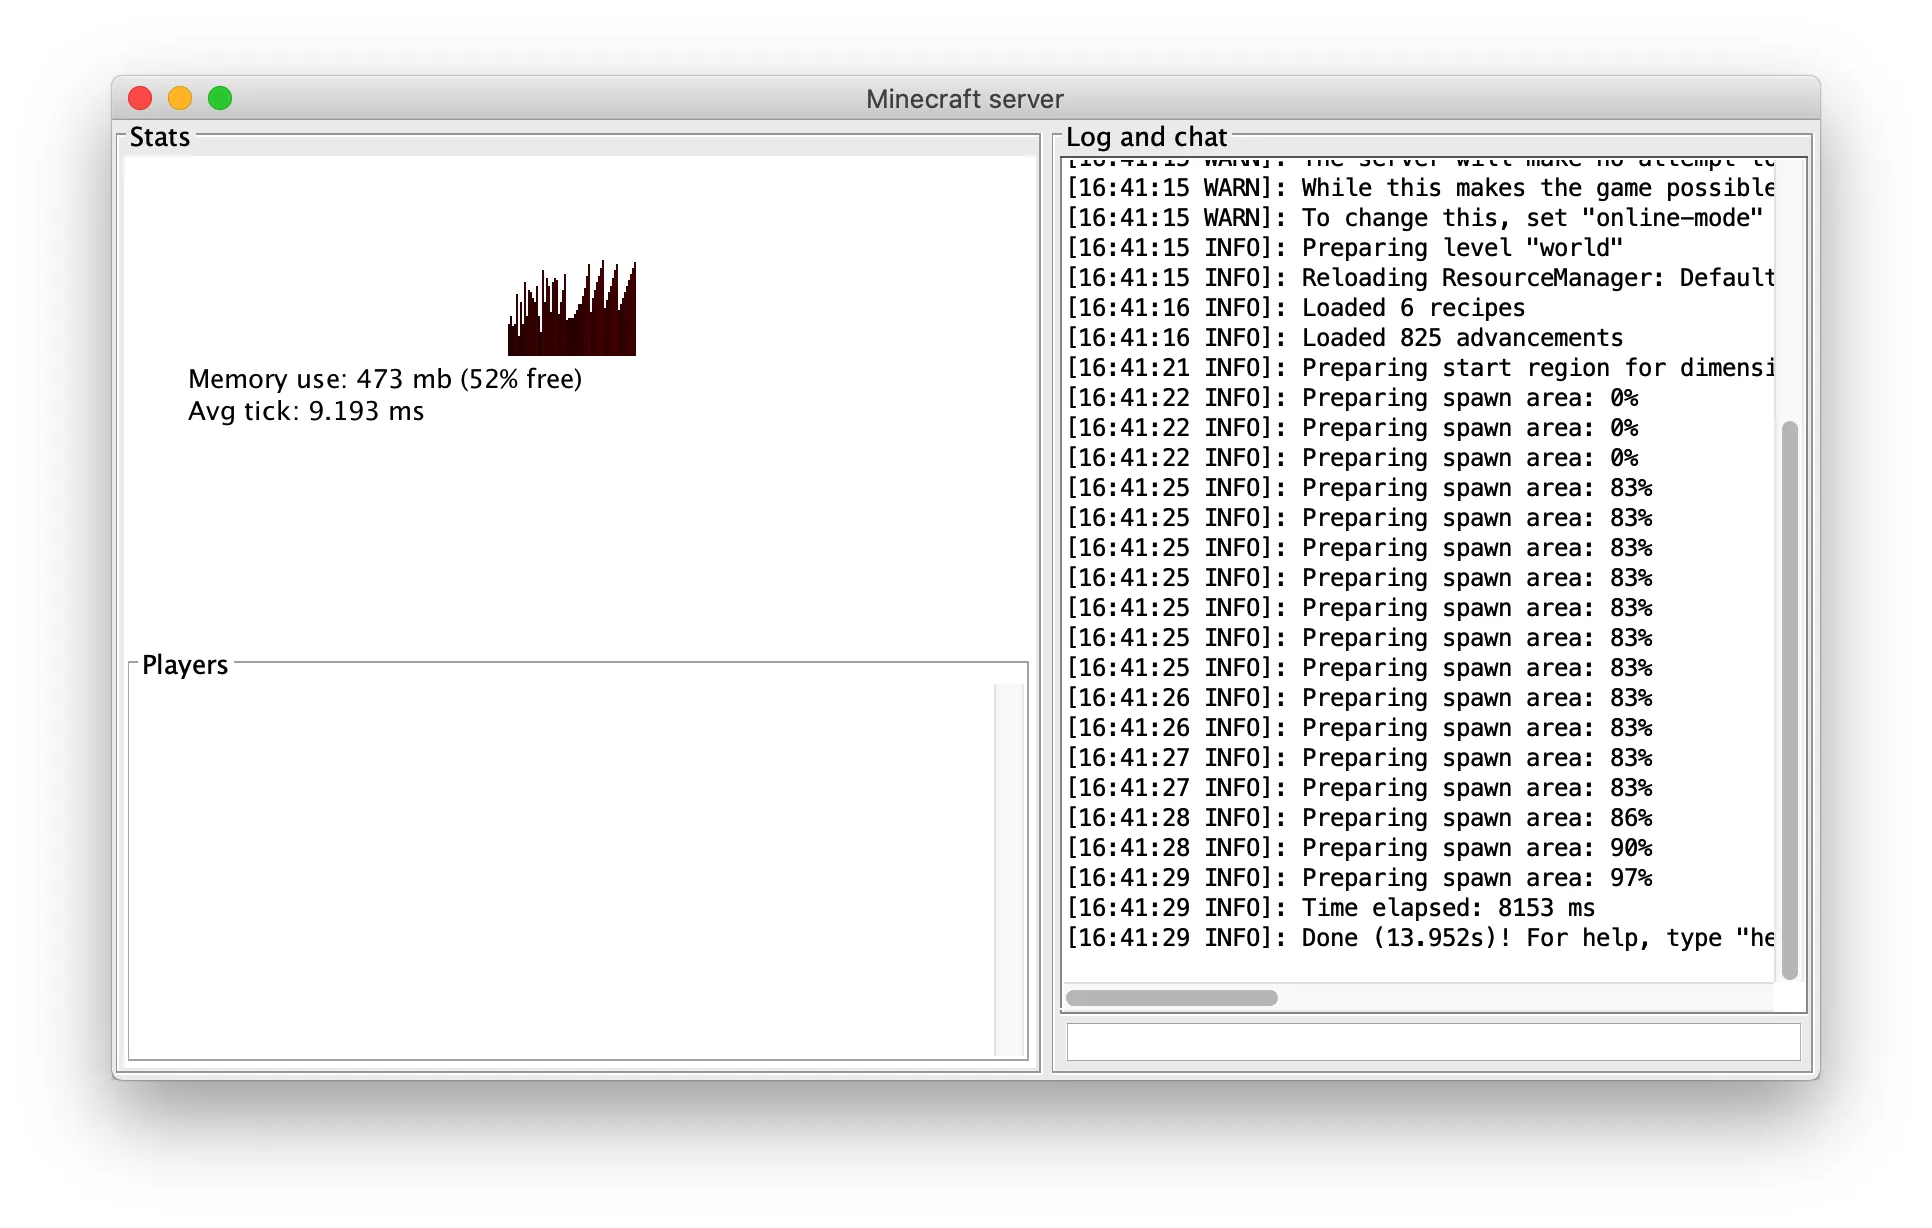Select the "Loaded 6 recipes" log line
Viewport: 1932px width, 1228px height.
point(1296,308)
